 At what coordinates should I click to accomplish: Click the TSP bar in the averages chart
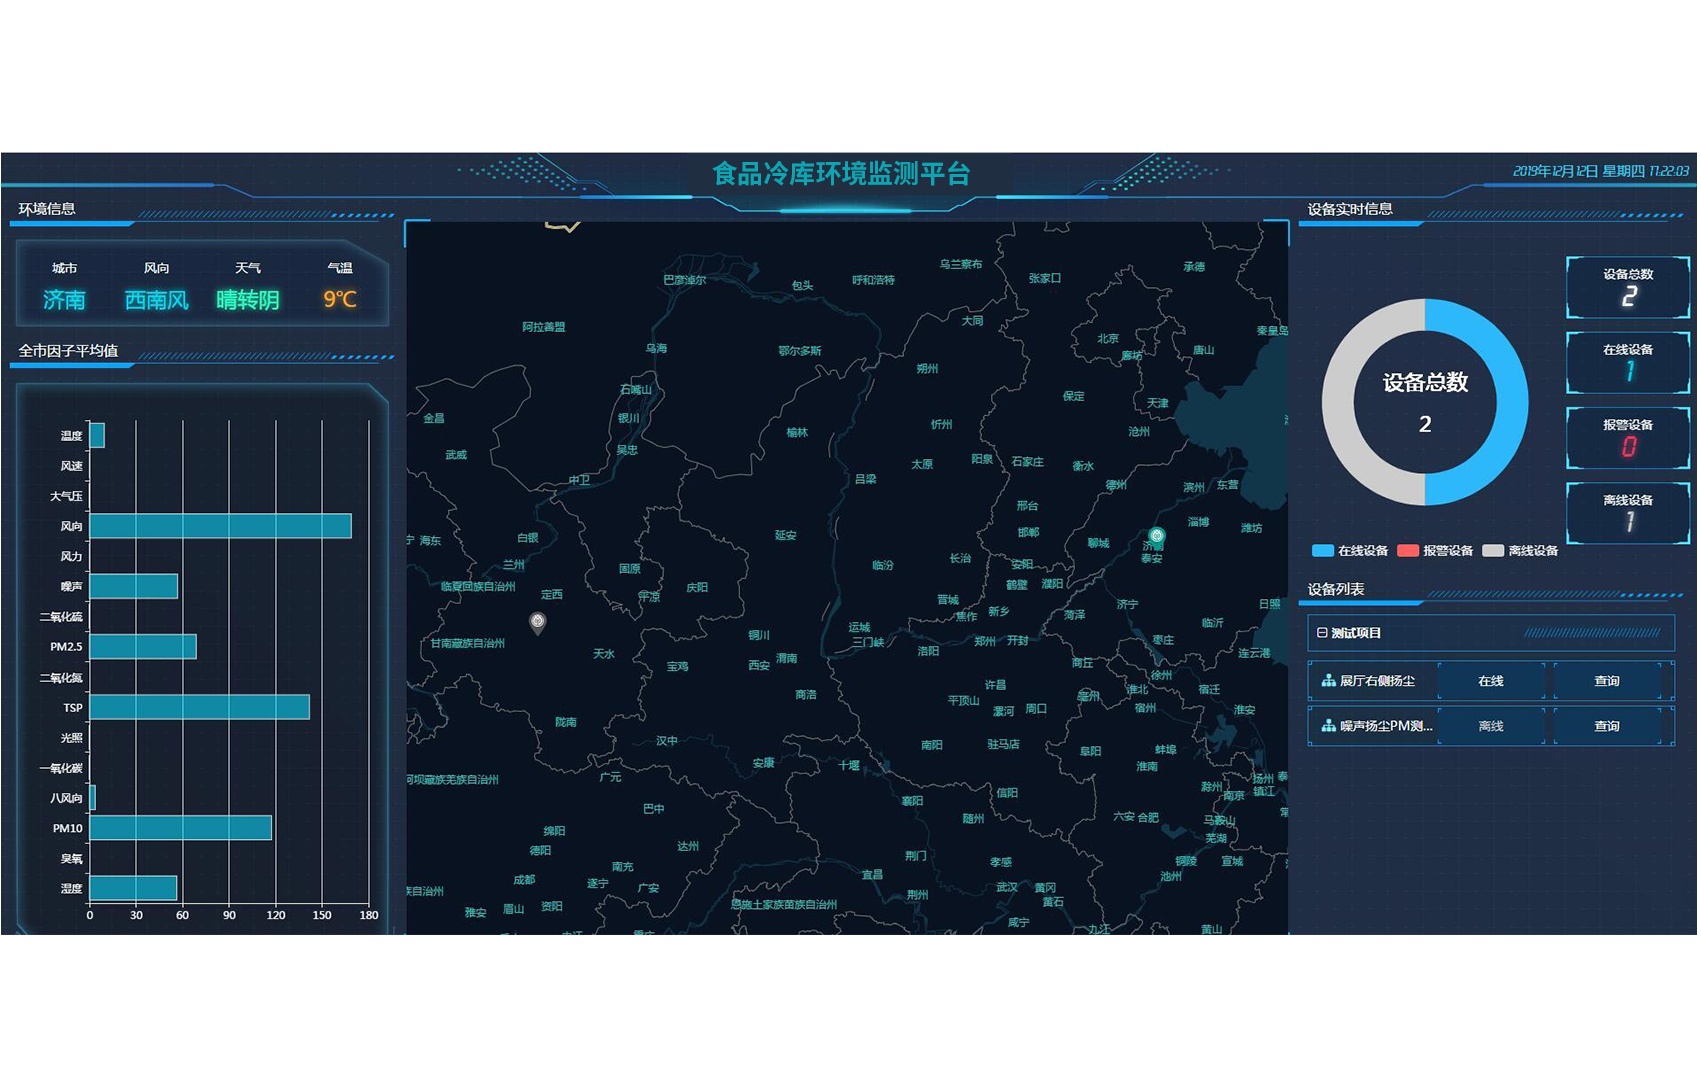[200, 707]
